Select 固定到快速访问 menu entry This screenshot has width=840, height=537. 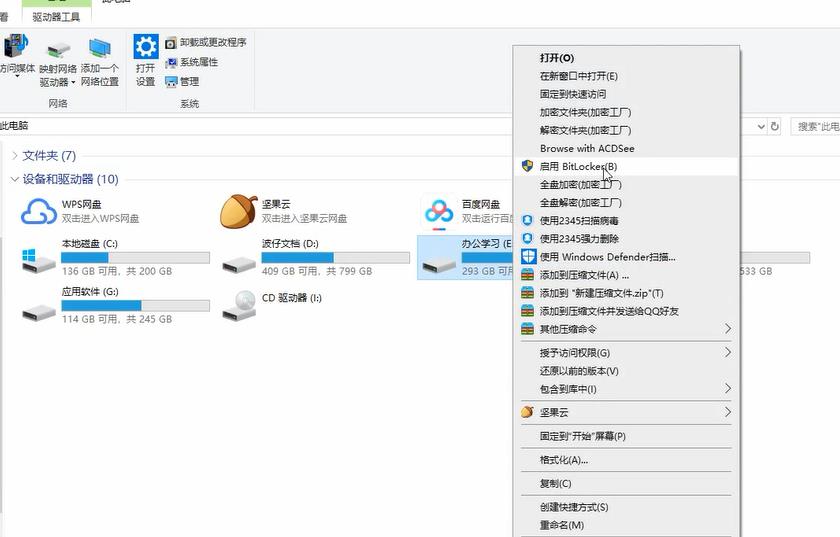(627, 94)
